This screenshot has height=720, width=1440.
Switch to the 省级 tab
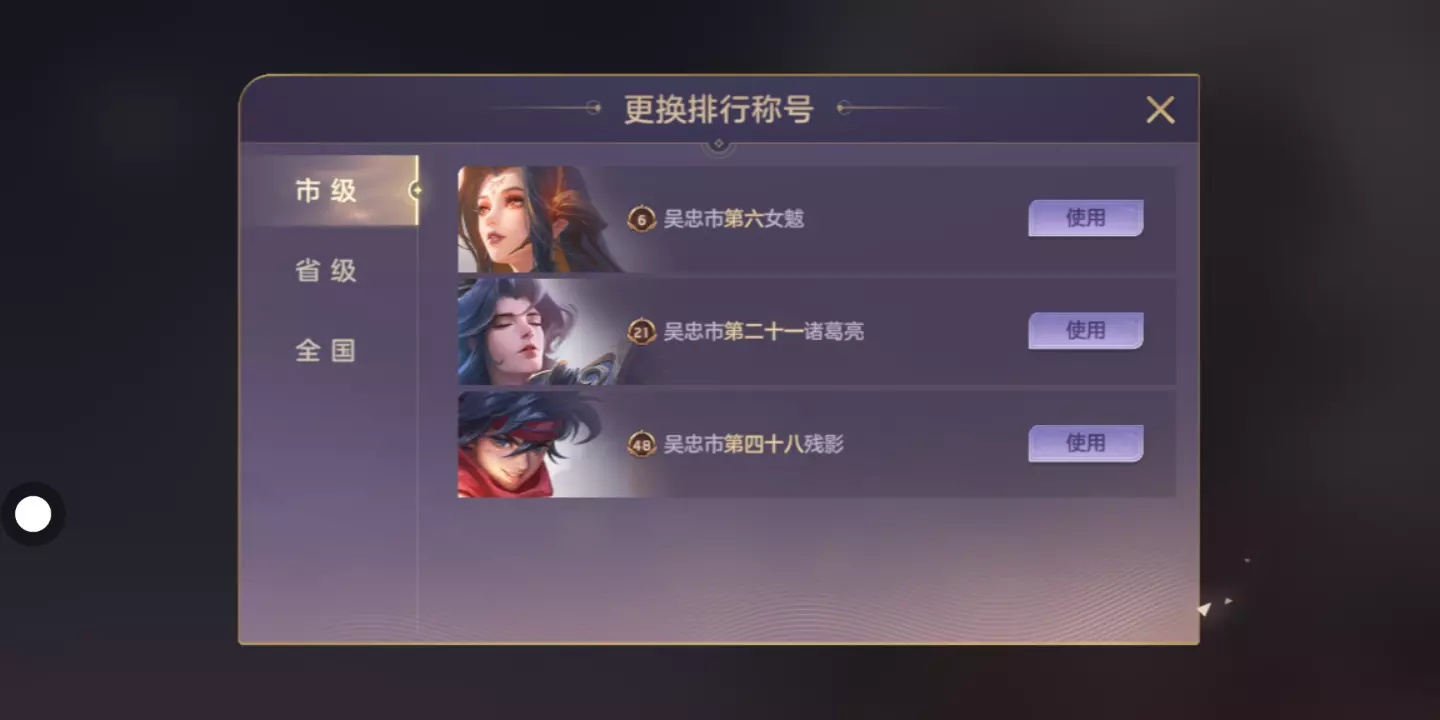point(326,270)
